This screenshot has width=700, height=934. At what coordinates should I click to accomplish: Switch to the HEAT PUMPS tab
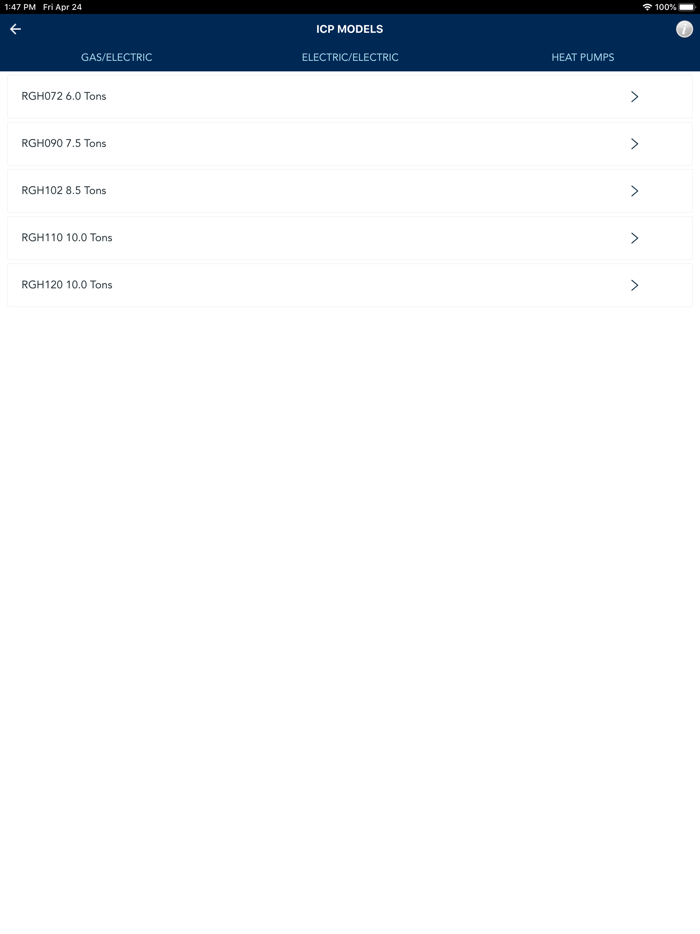tap(584, 57)
